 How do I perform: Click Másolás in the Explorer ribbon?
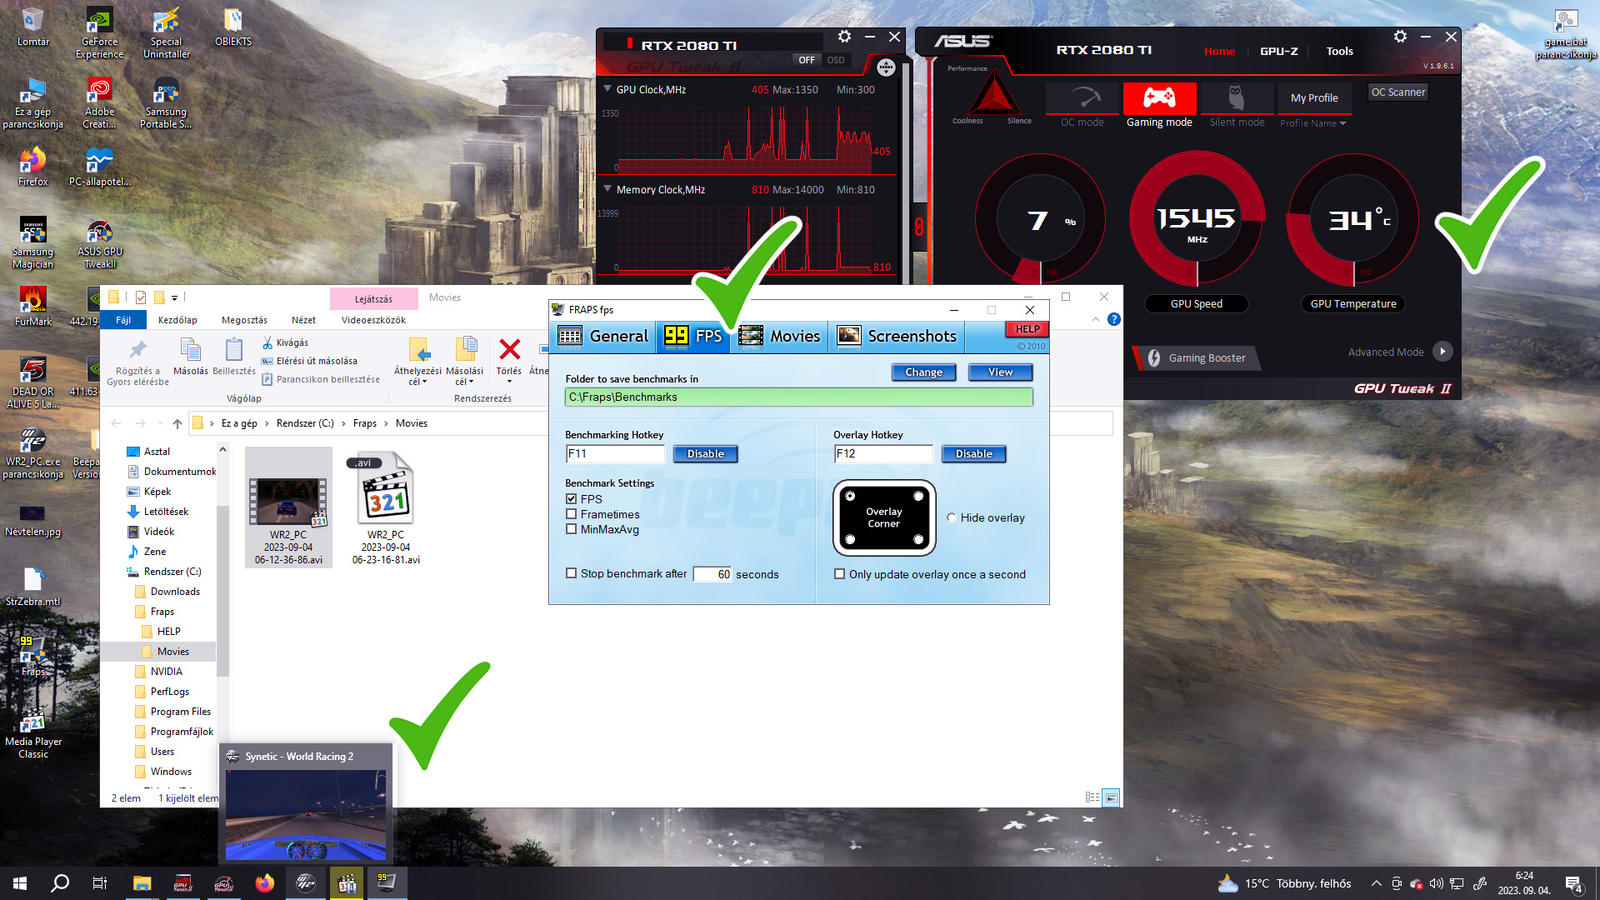190,357
